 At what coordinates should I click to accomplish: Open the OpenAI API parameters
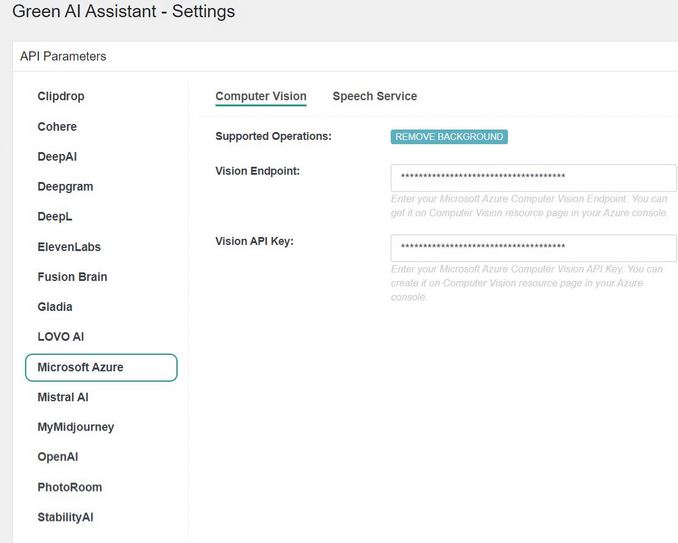click(58, 457)
